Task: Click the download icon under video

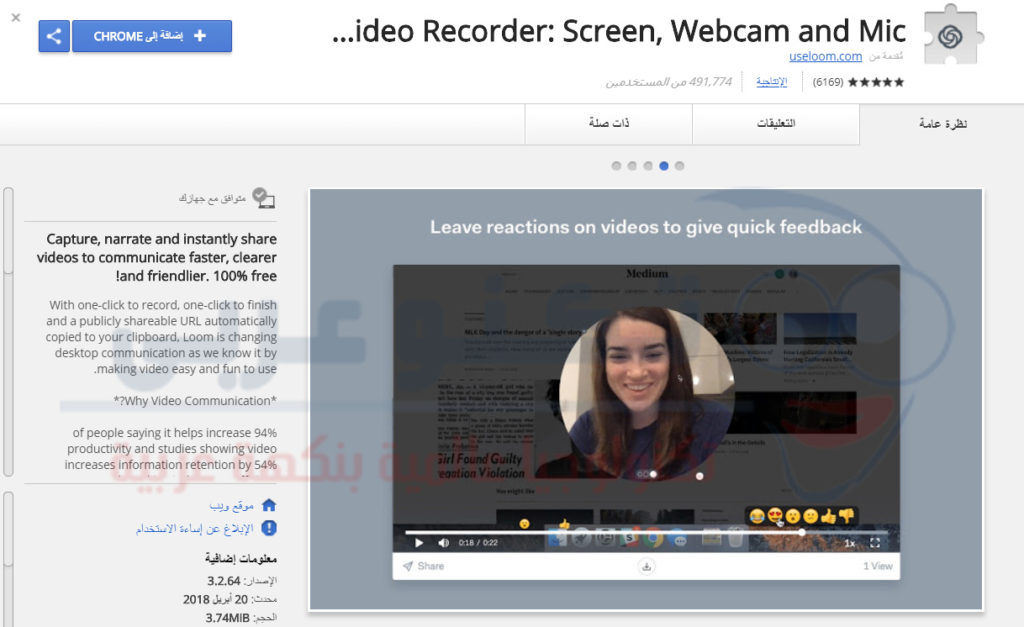Action: [647, 566]
